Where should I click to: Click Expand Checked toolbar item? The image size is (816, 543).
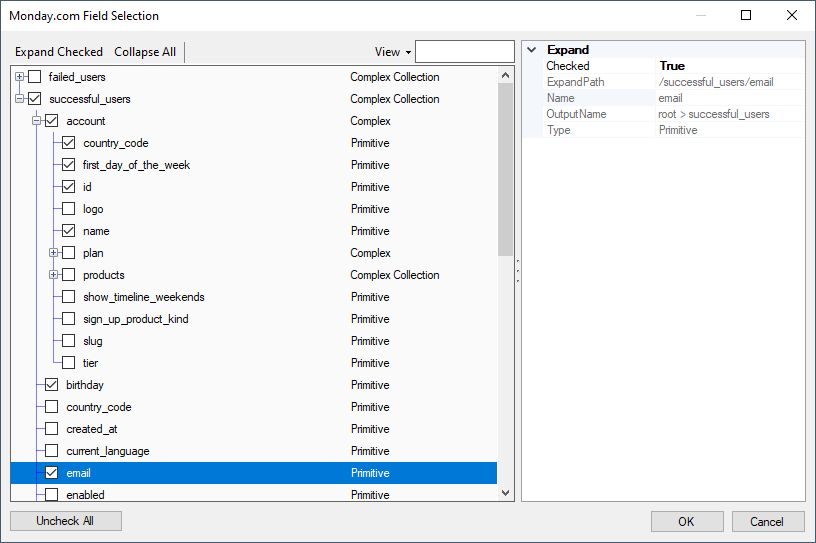[59, 52]
